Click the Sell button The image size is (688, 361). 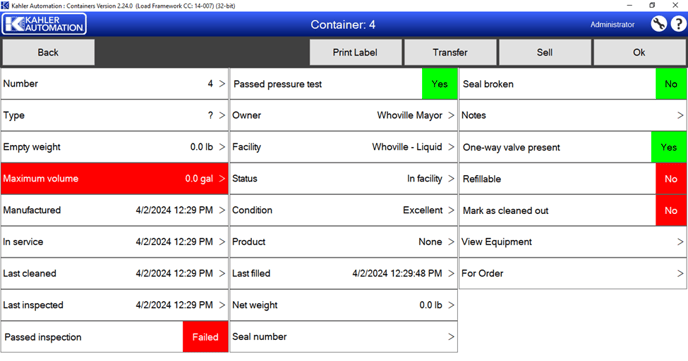545,52
